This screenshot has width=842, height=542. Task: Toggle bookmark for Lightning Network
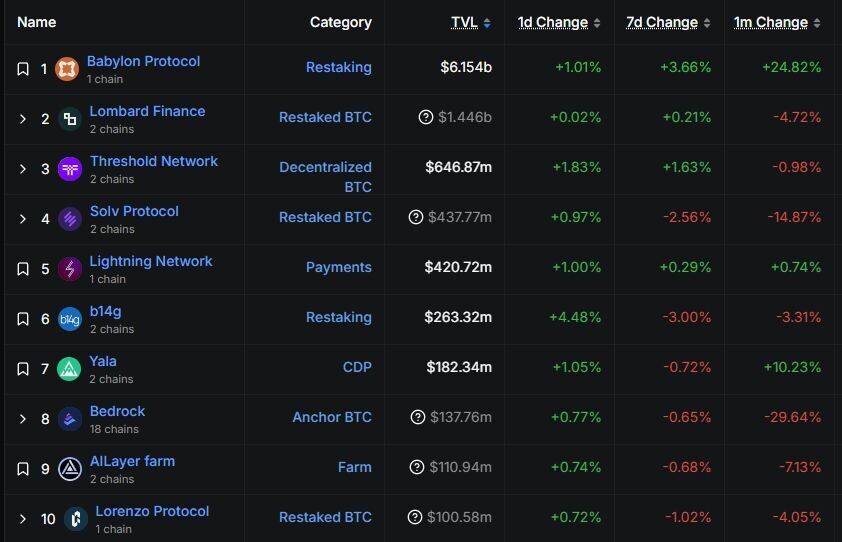tap(23, 269)
